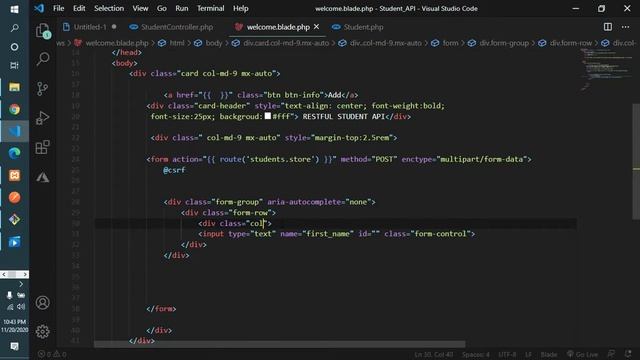Click the Windows Start button
Screen dimensions: 640x360
14,9
